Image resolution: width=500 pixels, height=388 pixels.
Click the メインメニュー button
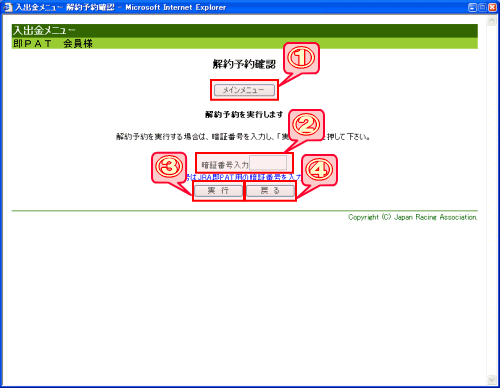click(x=244, y=90)
